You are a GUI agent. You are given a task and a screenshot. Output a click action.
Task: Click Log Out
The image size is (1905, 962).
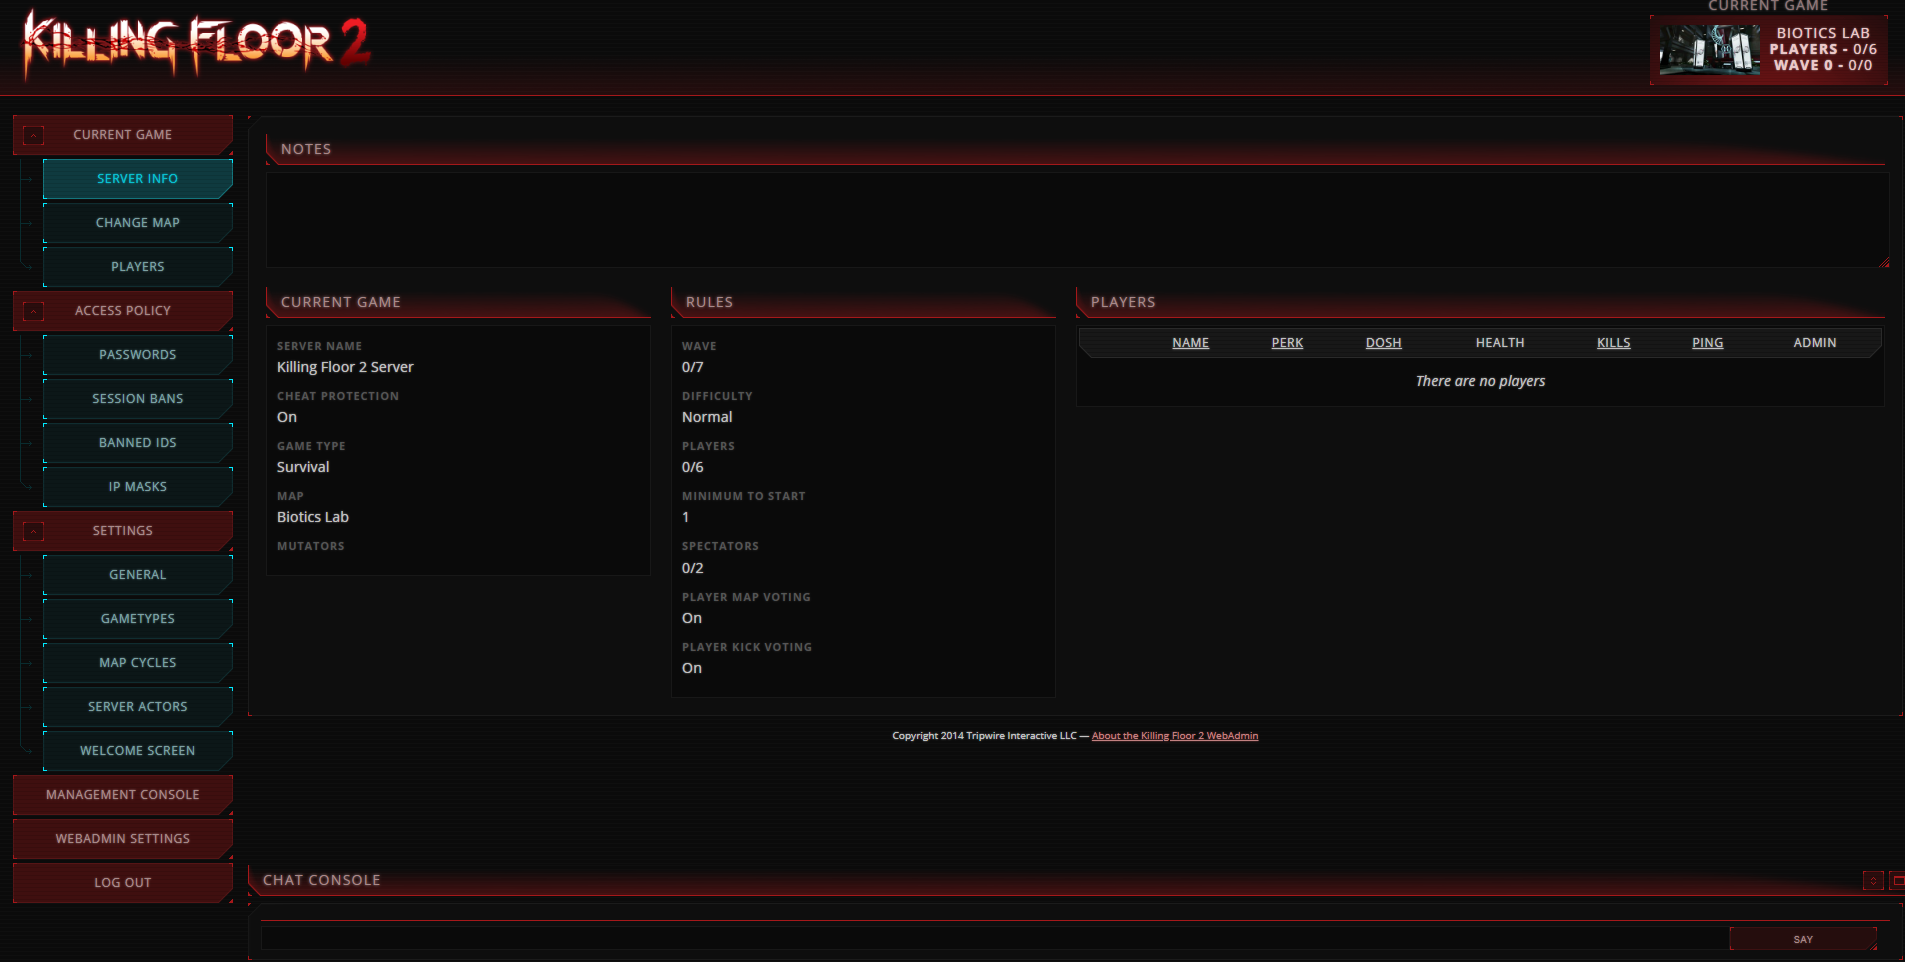(x=123, y=883)
